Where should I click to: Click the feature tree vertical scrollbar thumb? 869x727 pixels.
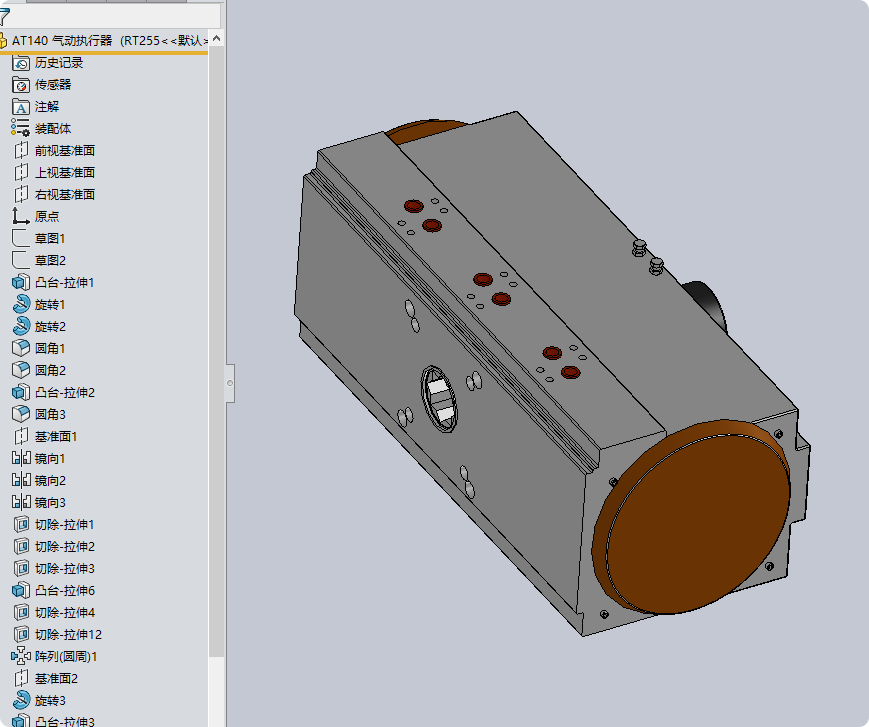[217, 352]
